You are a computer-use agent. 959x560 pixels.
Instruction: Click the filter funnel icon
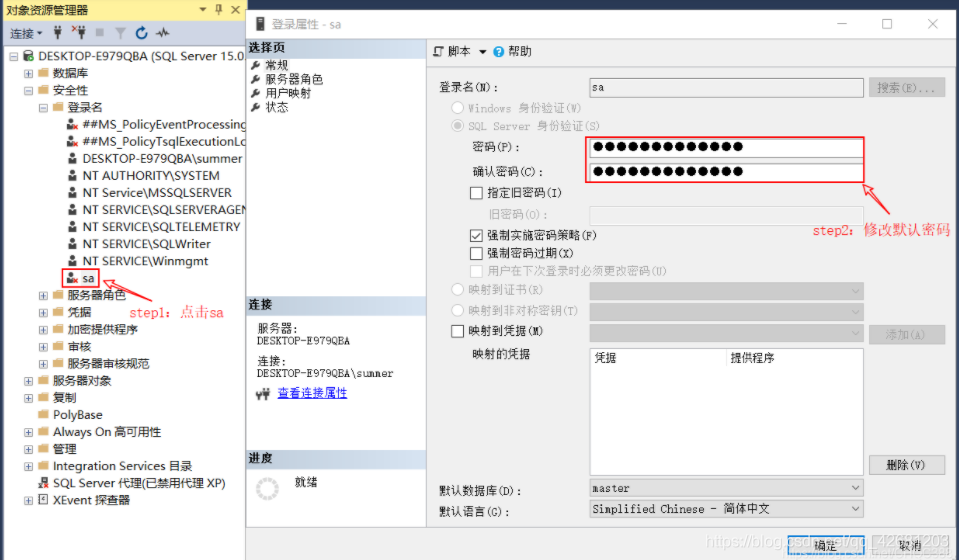120,33
